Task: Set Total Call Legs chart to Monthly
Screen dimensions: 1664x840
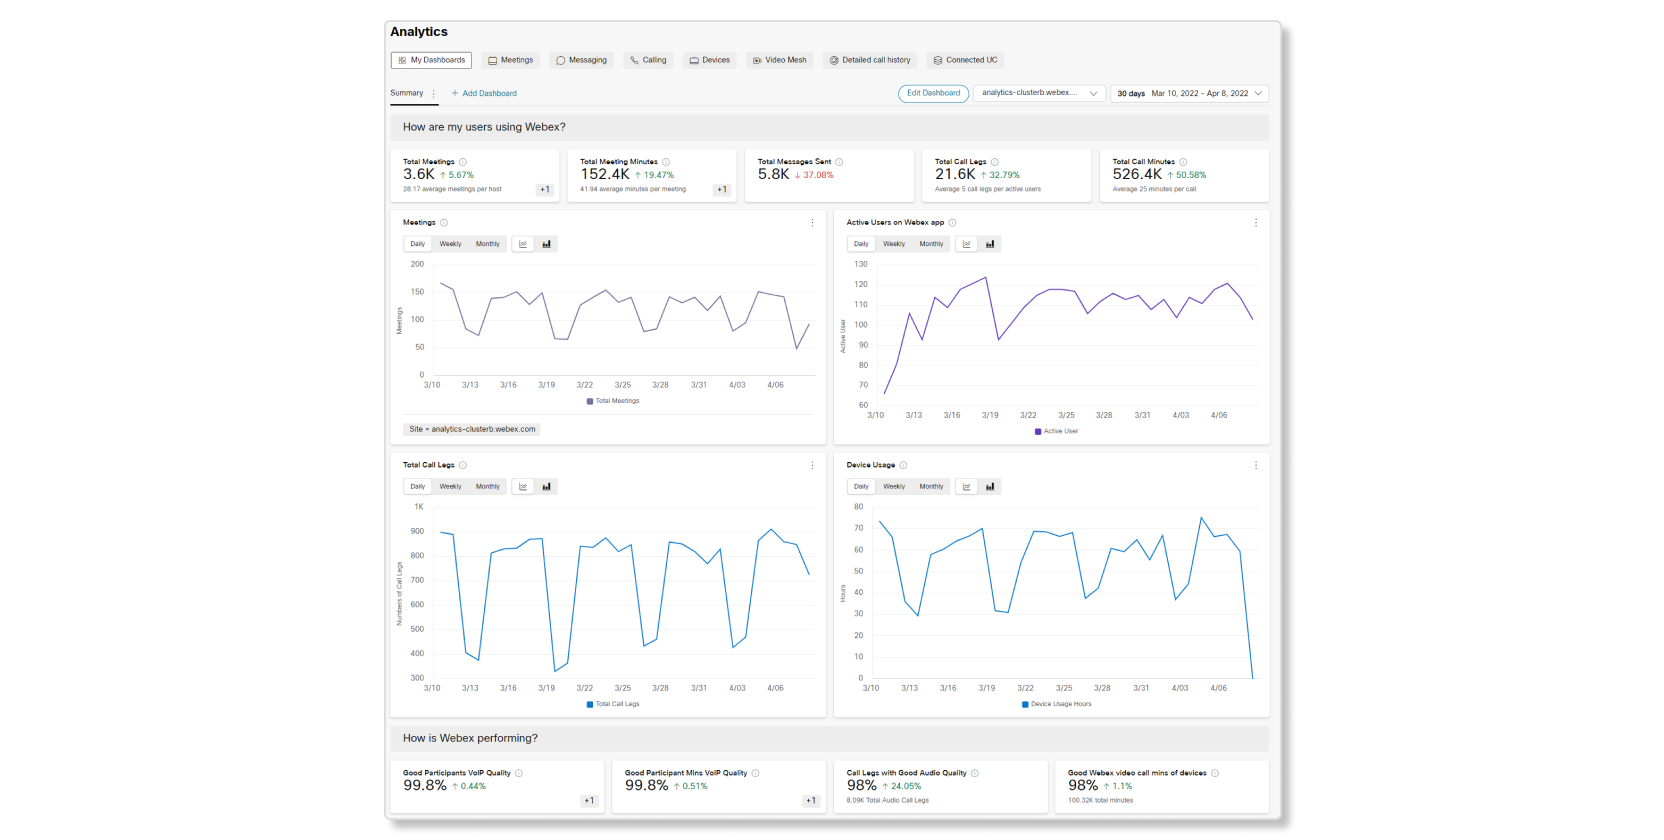Action: point(487,487)
